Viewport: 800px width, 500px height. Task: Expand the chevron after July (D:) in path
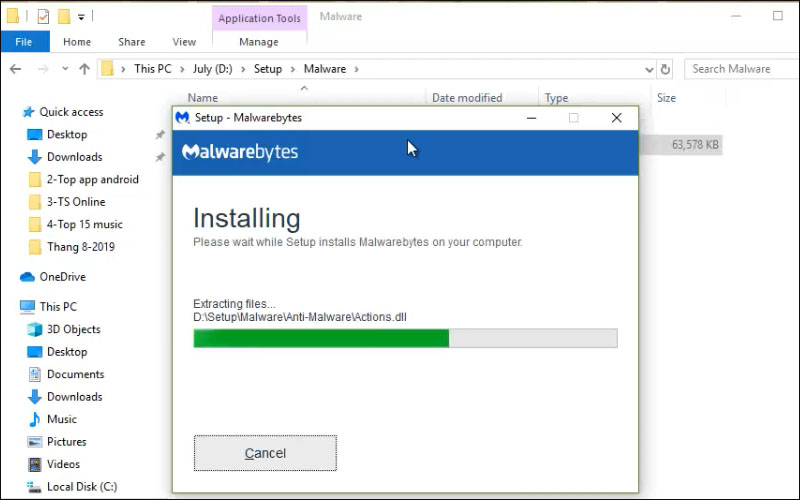243,69
